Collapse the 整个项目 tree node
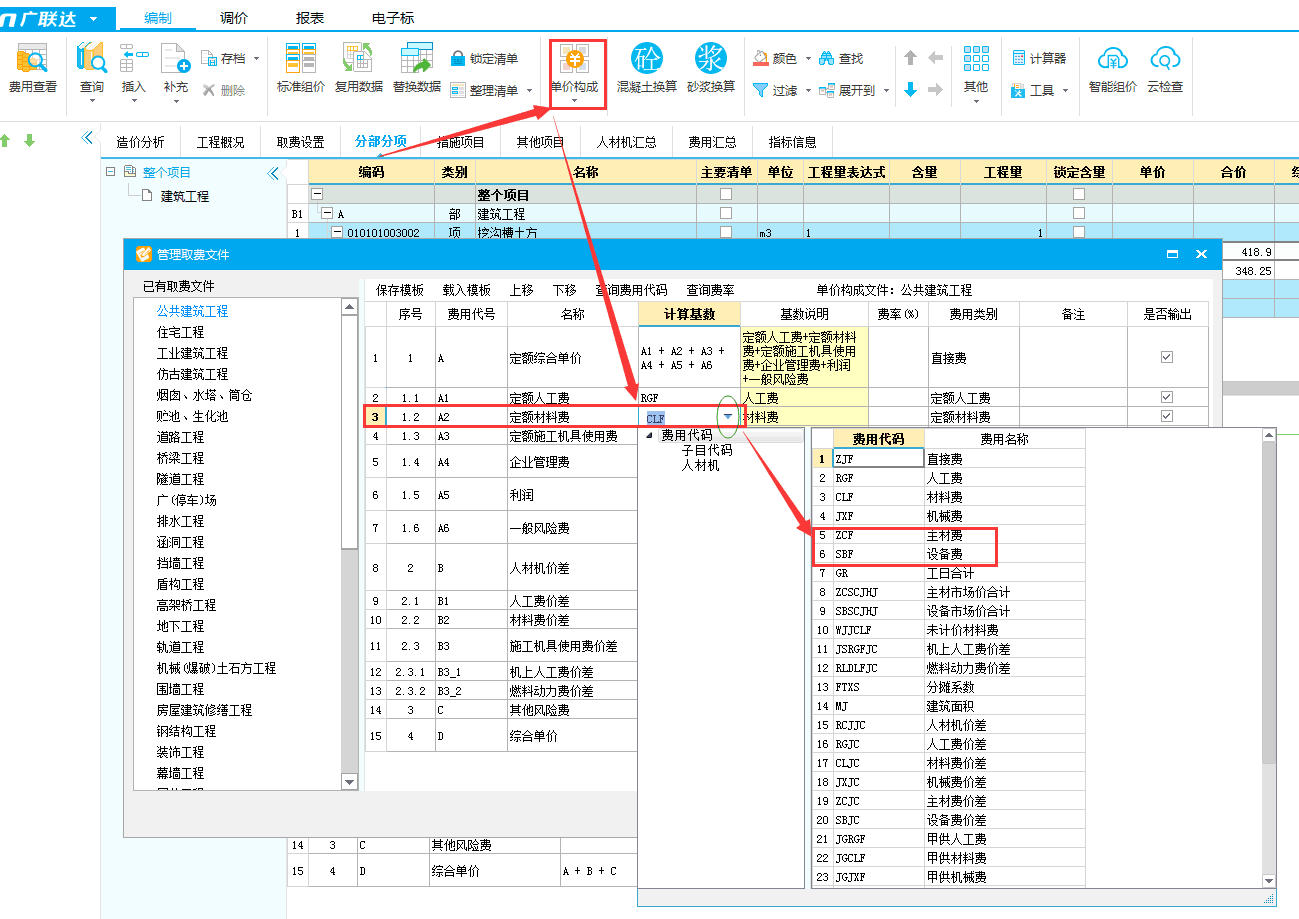 tap(111, 172)
